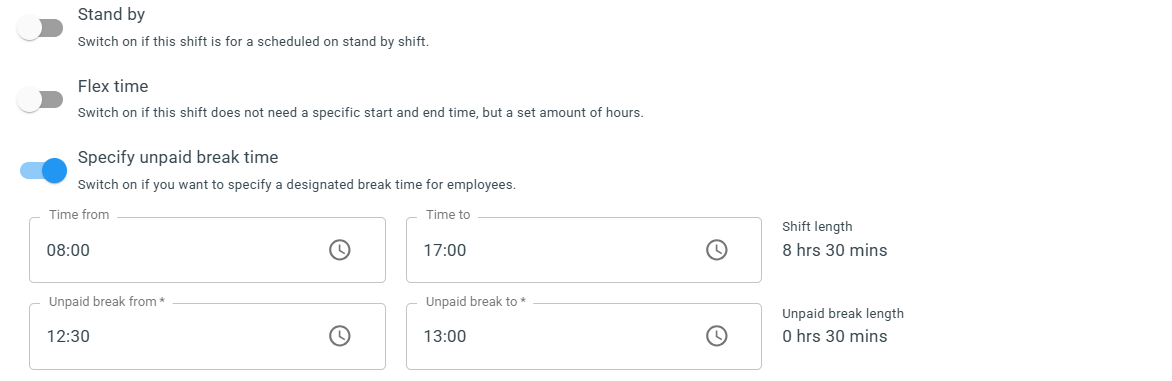
Task: Focus the Time from field showing 08:00
Action: (207, 250)
